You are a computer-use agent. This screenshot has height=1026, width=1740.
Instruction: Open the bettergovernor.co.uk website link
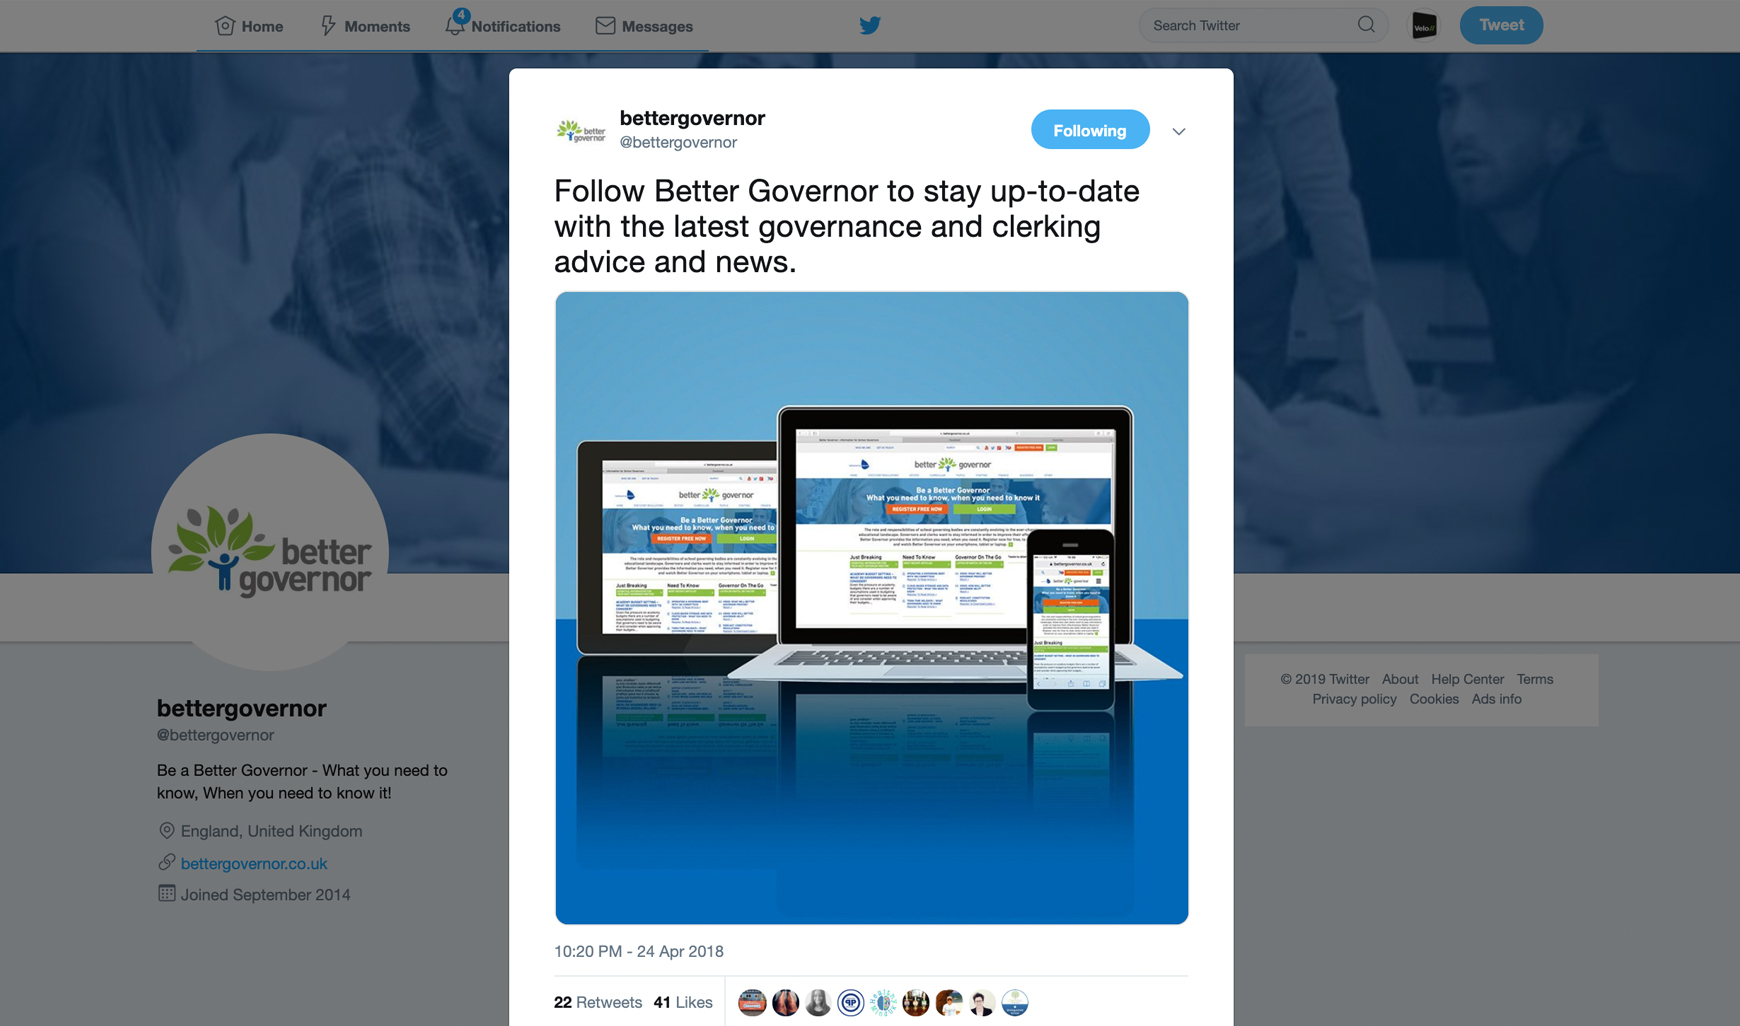pos(254,863)
